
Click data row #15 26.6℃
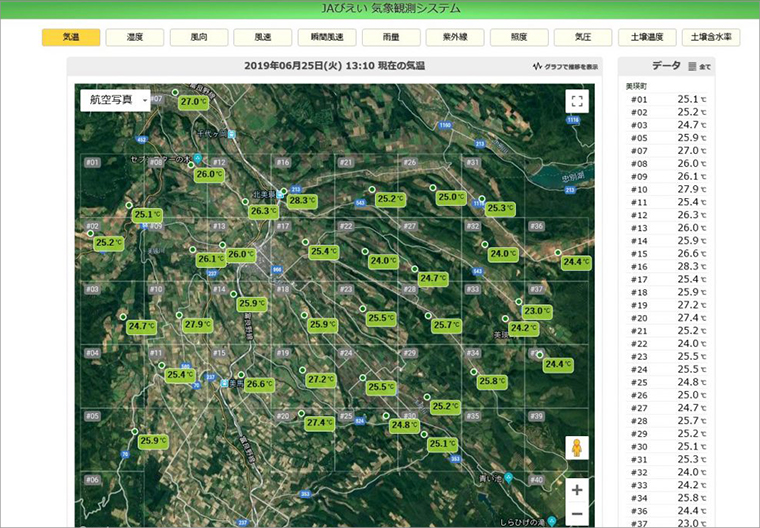(x=667, y=254)
